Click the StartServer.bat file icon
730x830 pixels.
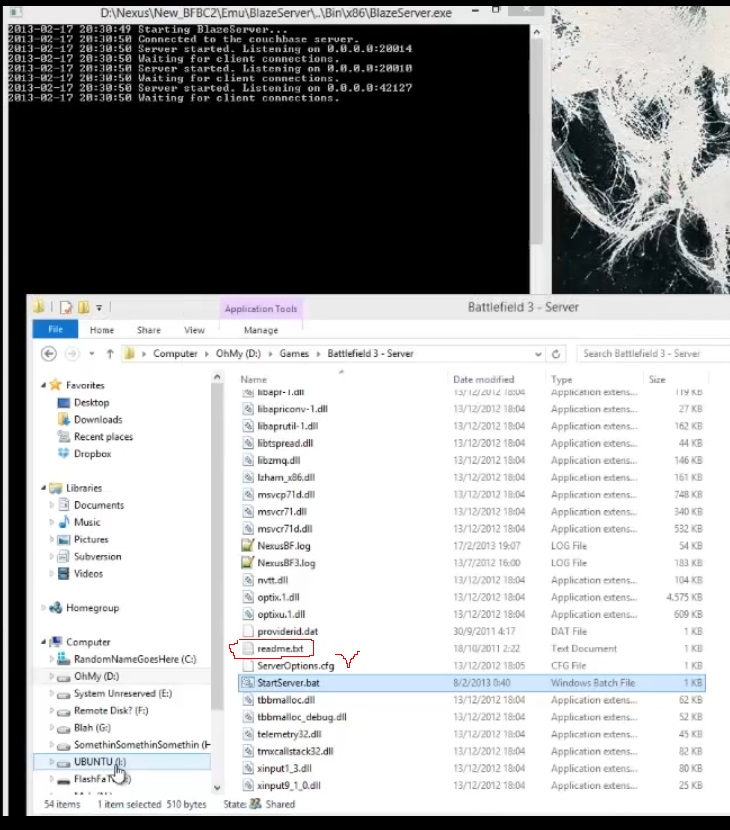point(247,683)
